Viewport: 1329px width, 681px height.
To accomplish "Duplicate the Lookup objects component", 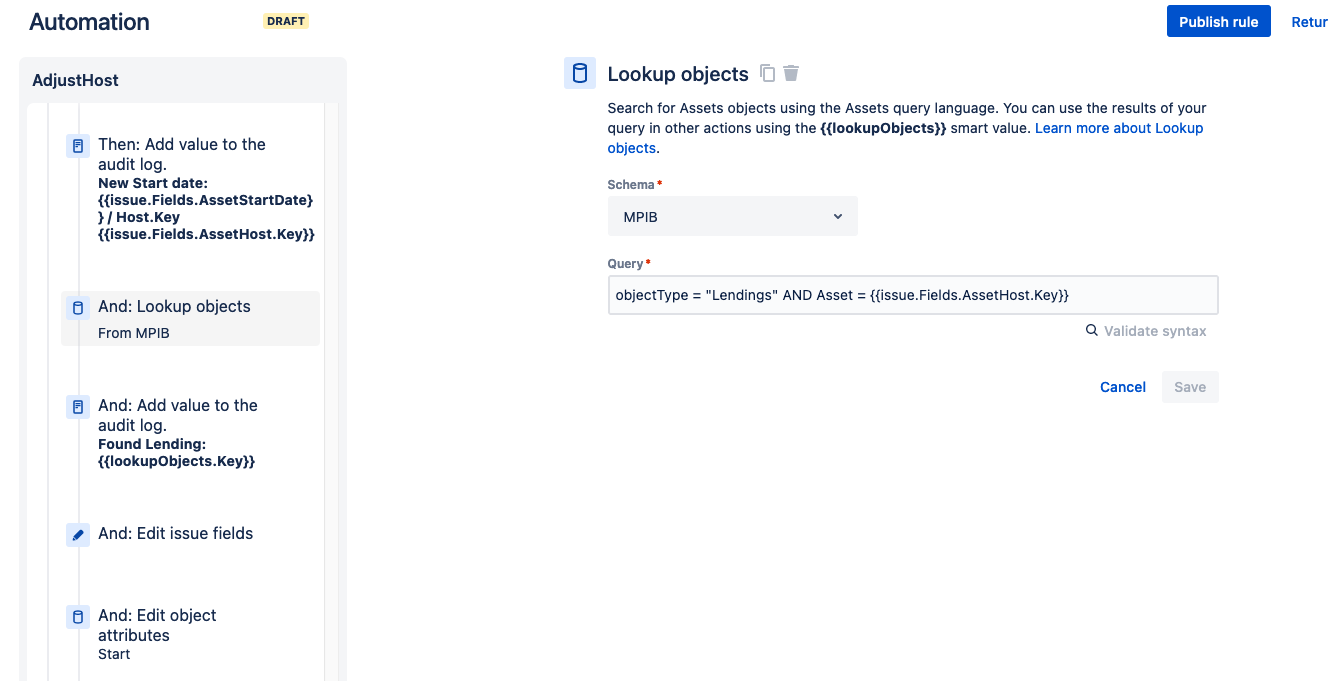I will click(x=768, y=73).
